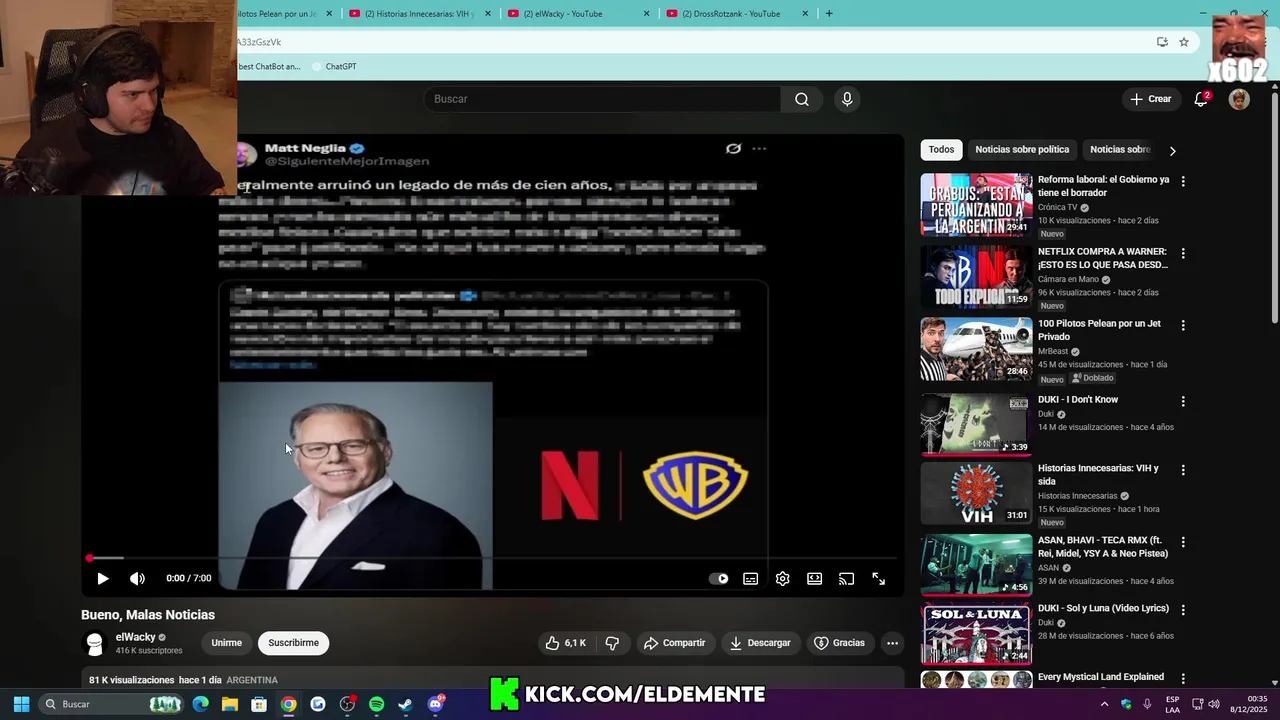Open the YouTube notifications bell

click(1201, 99)
